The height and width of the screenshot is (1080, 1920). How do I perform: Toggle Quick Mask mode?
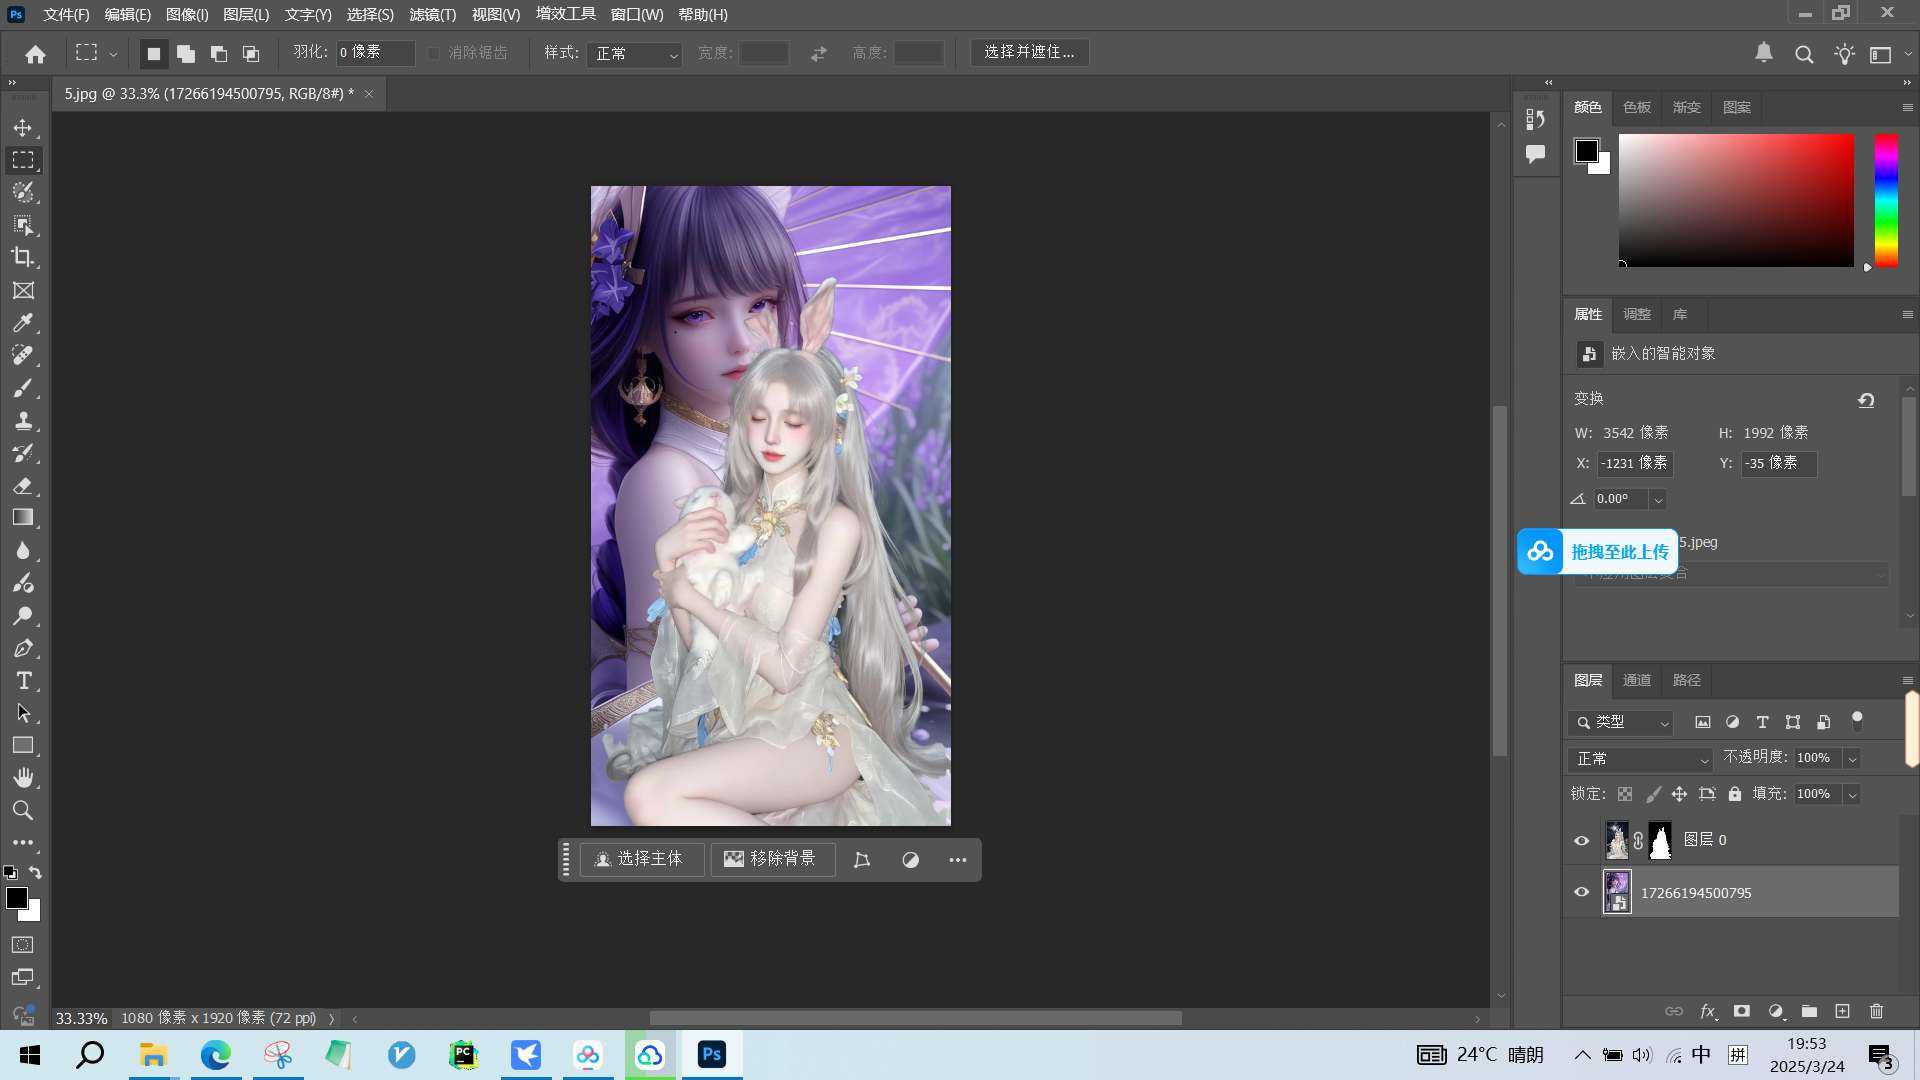tap(23, 945)
